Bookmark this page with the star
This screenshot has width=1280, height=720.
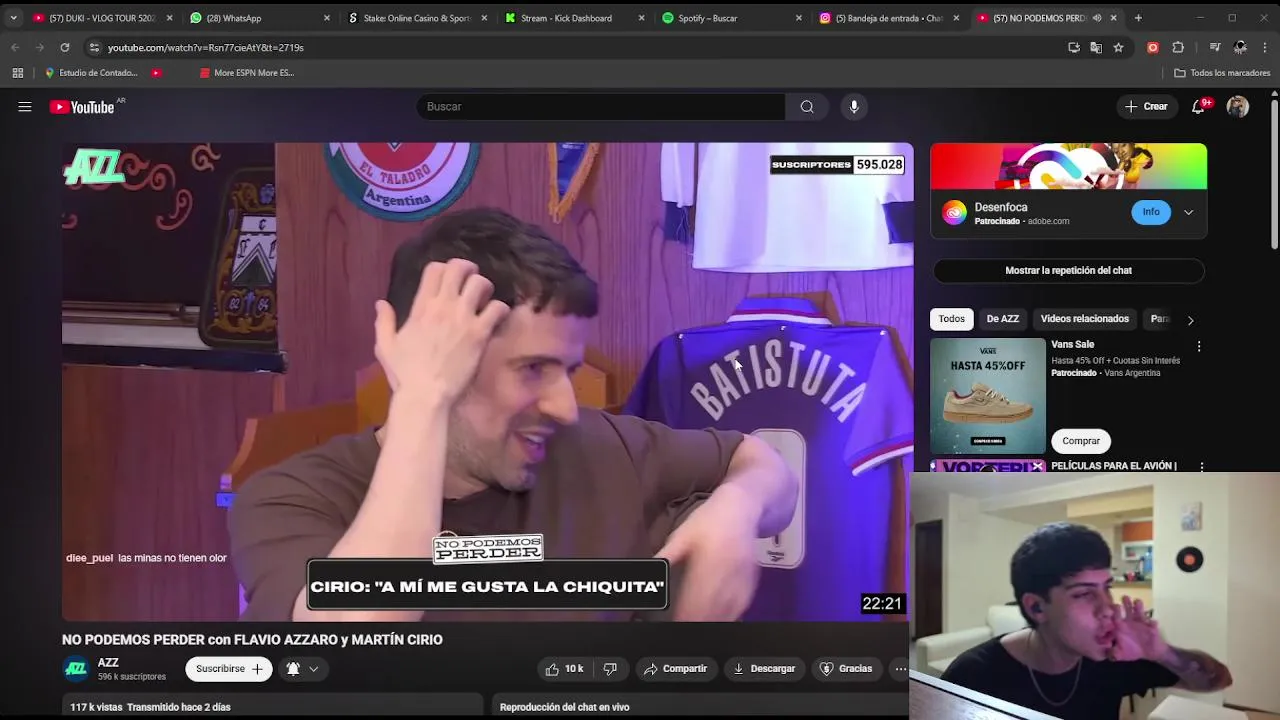(x=1118, y=47)
